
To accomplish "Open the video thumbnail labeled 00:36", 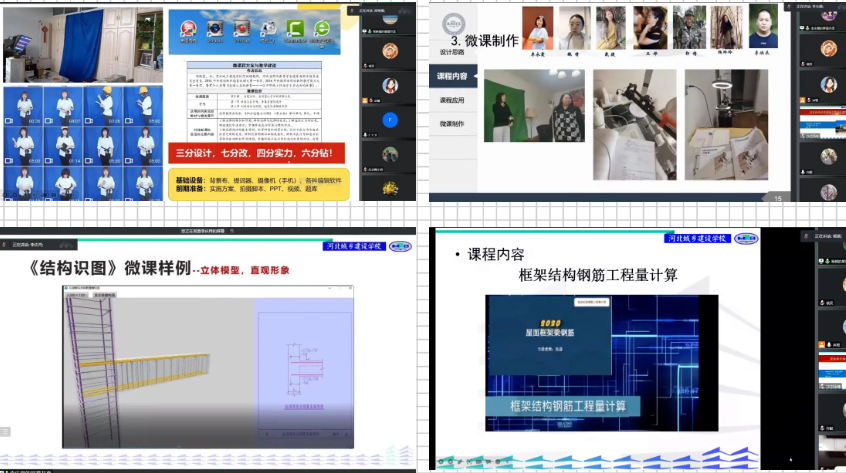I will click(x=23, y=106).
